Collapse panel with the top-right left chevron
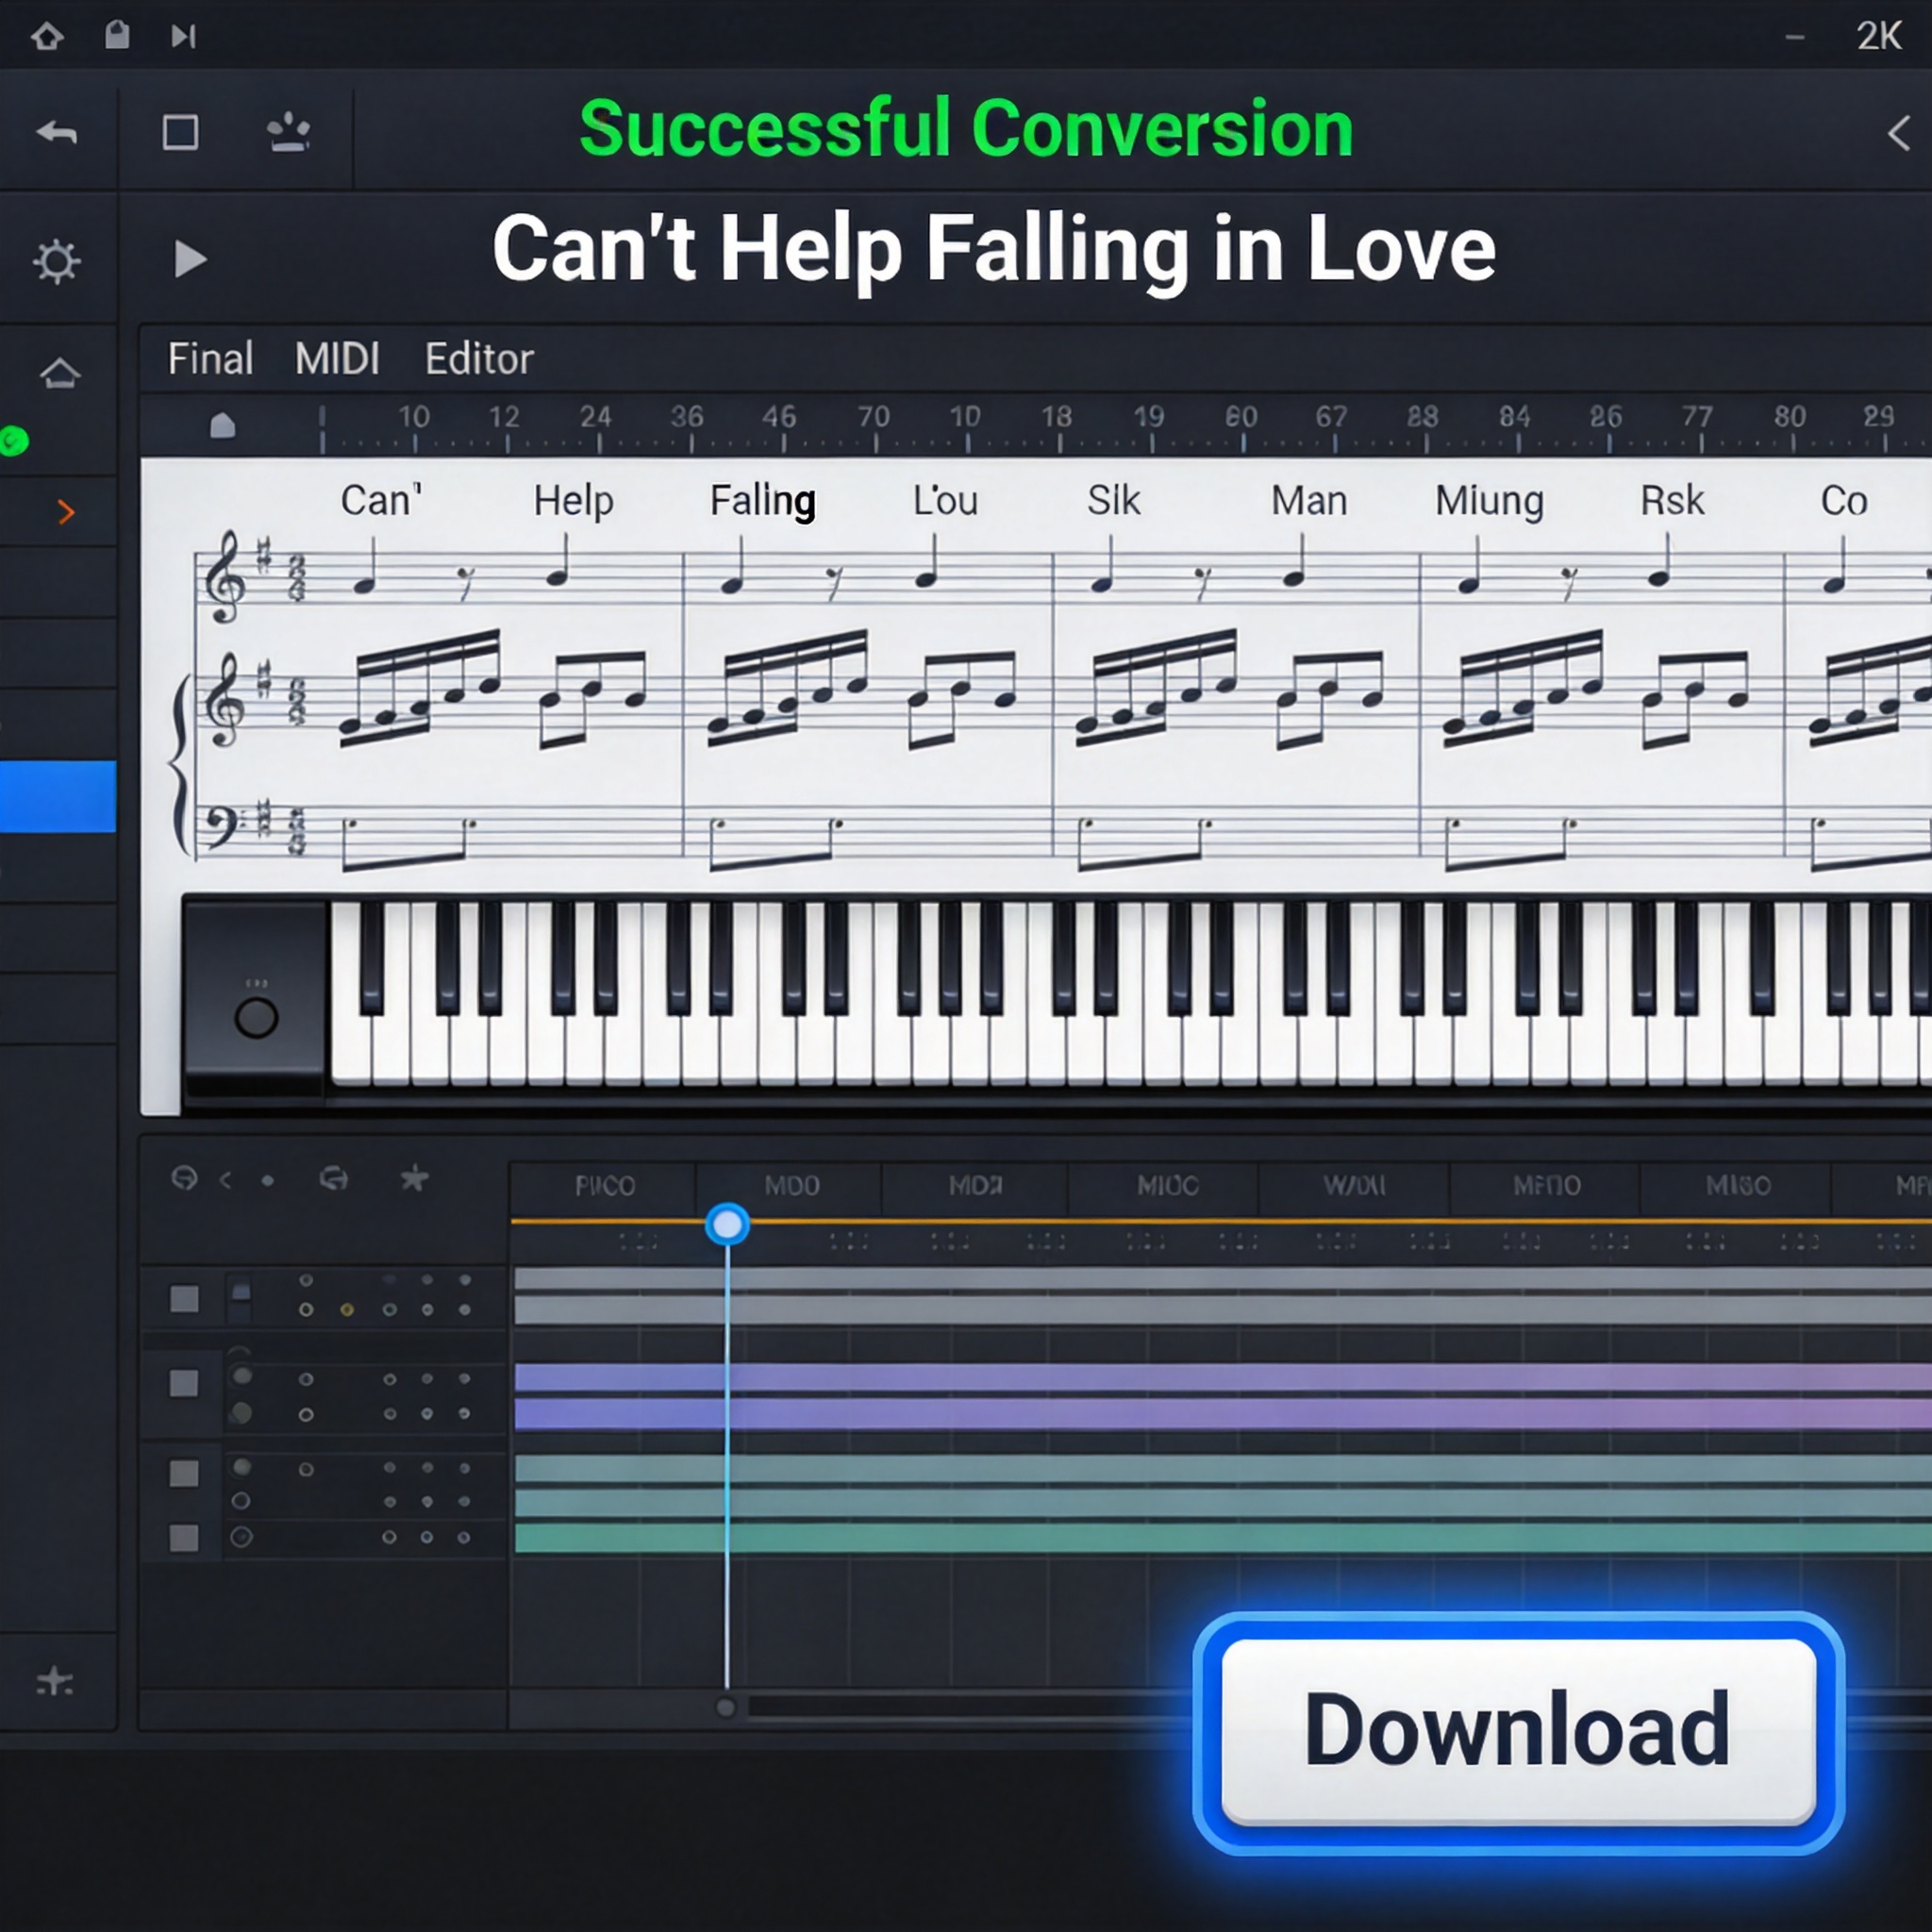 tap(1898, 133)
